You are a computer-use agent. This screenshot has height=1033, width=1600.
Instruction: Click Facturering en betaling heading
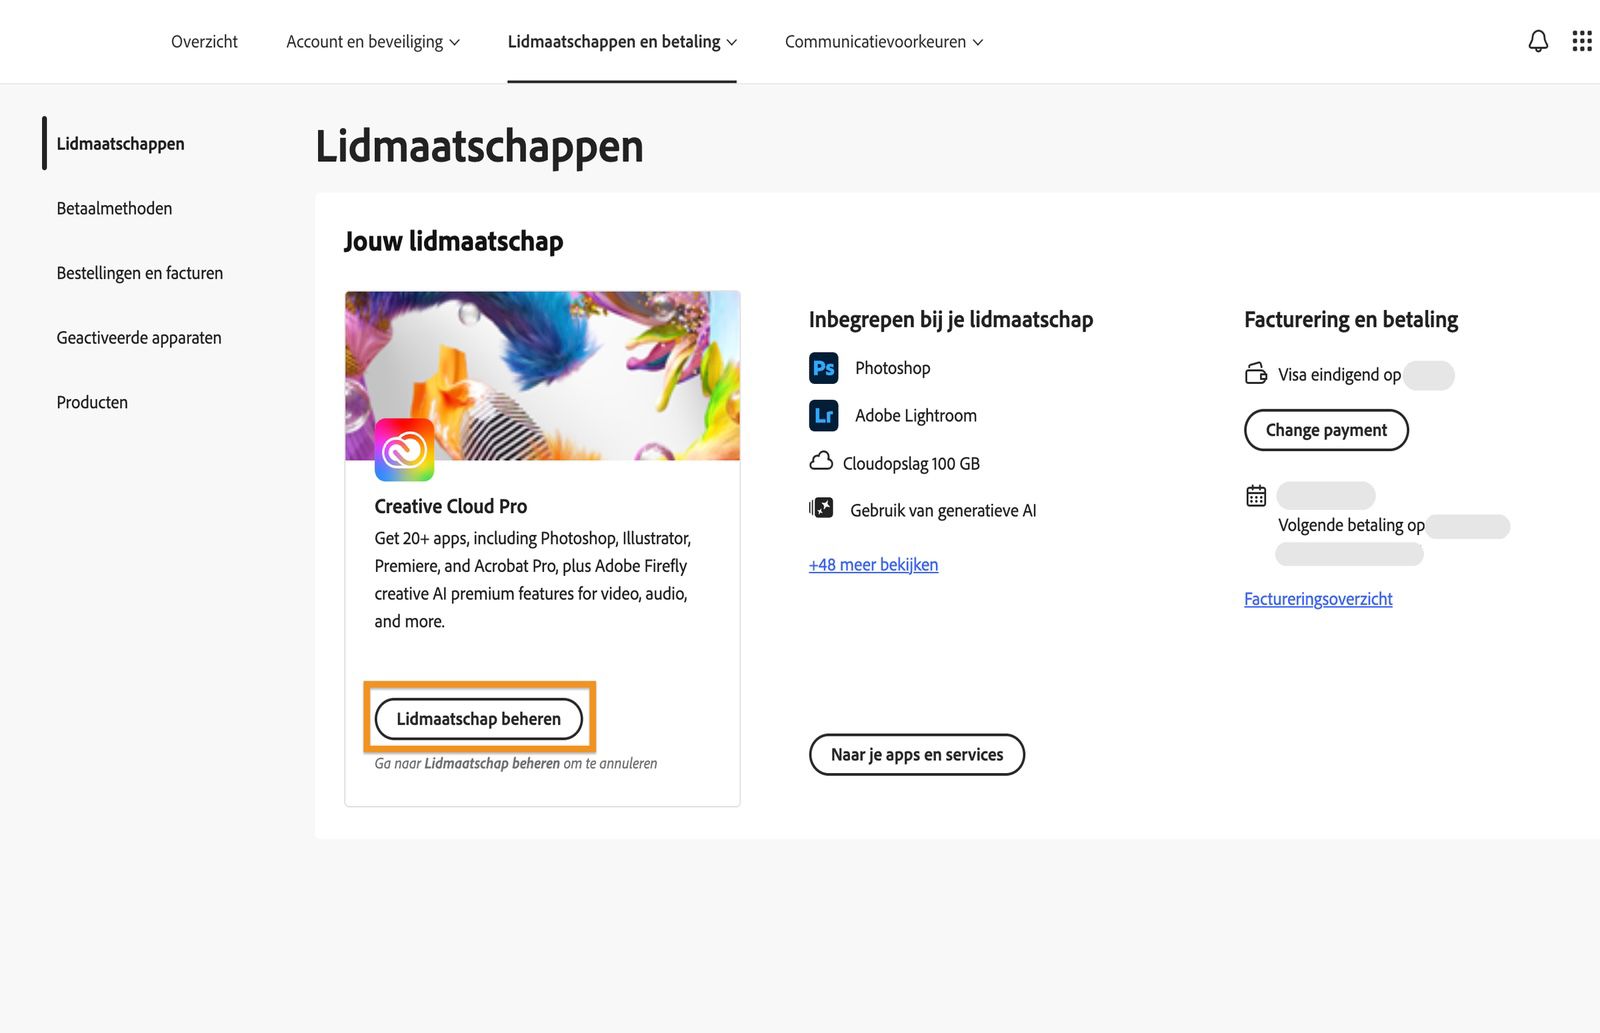(1351, 320)
